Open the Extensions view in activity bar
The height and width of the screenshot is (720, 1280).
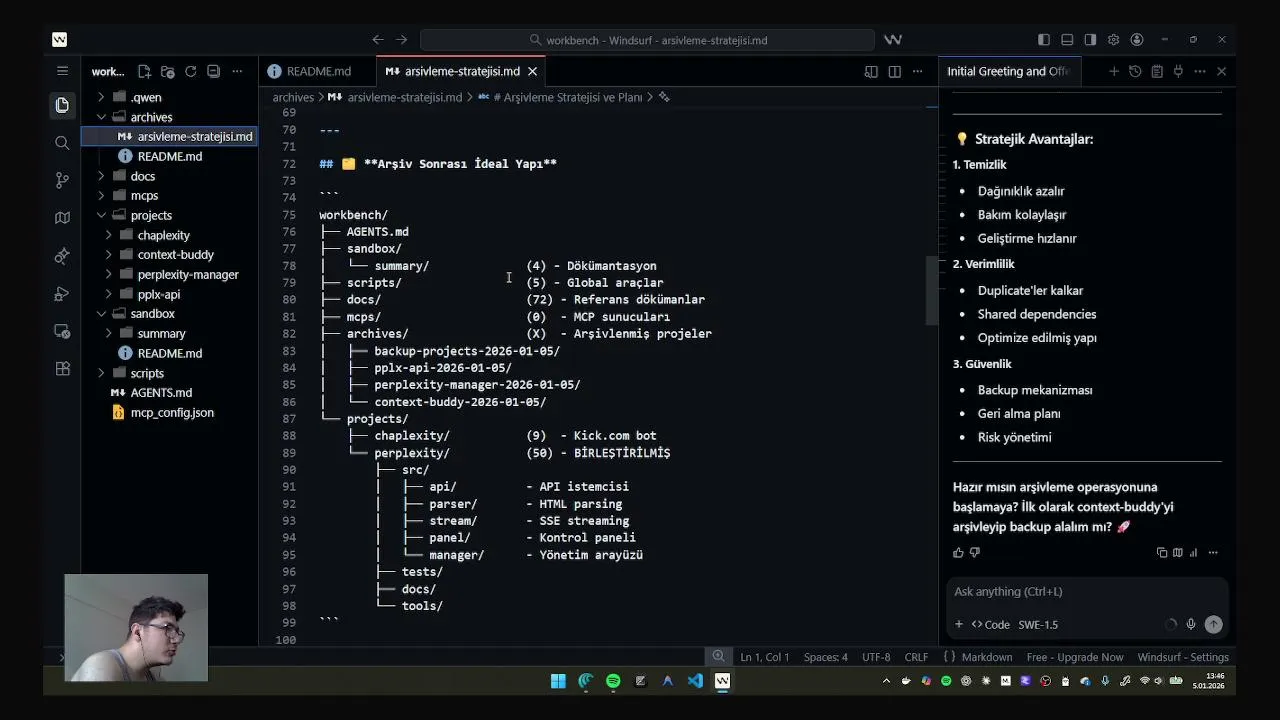point(62,368)
